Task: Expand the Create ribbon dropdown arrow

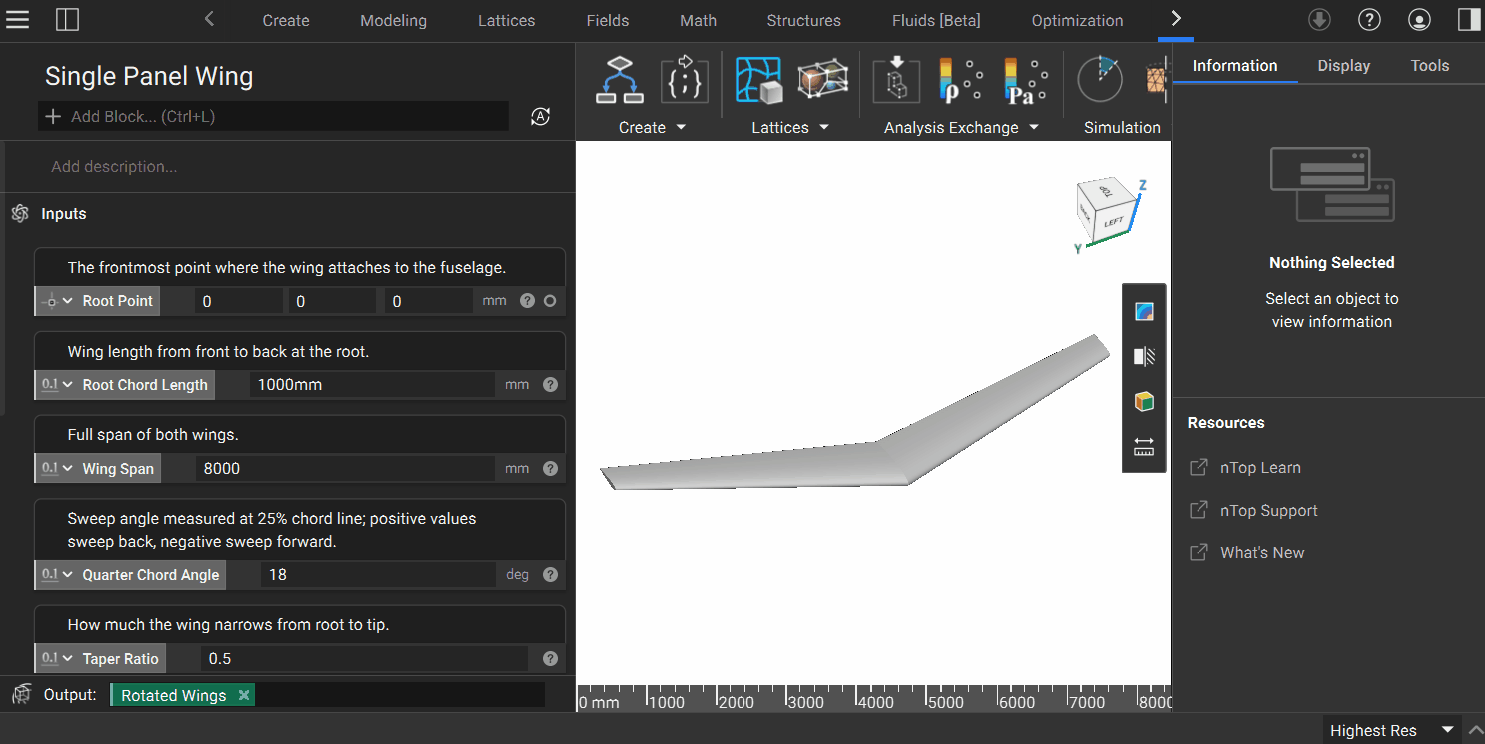Action: point(681,128)
